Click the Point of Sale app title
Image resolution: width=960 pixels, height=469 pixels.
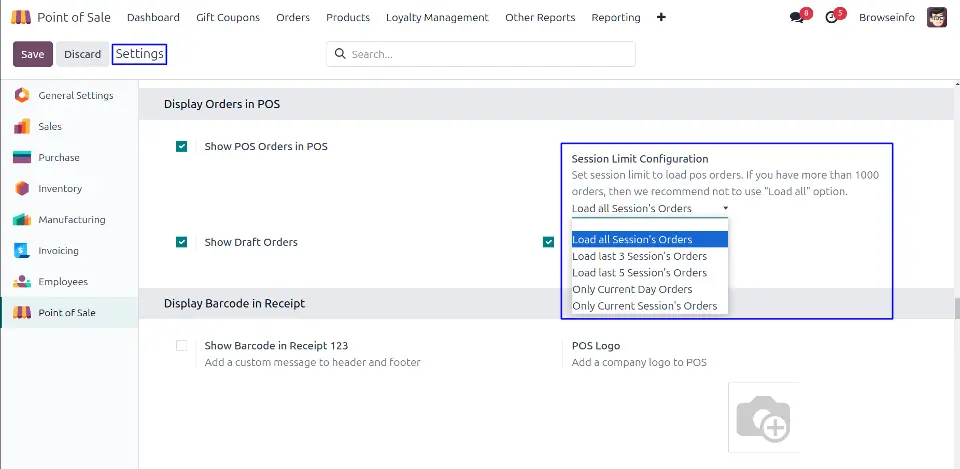point(74,17)
